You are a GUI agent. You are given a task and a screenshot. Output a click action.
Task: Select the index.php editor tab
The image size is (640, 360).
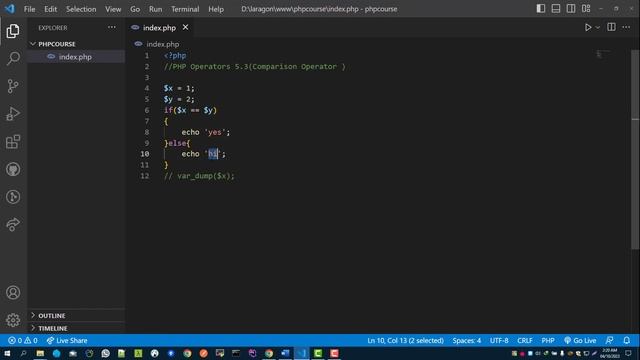pyautogui.click(x=159, y=28)
